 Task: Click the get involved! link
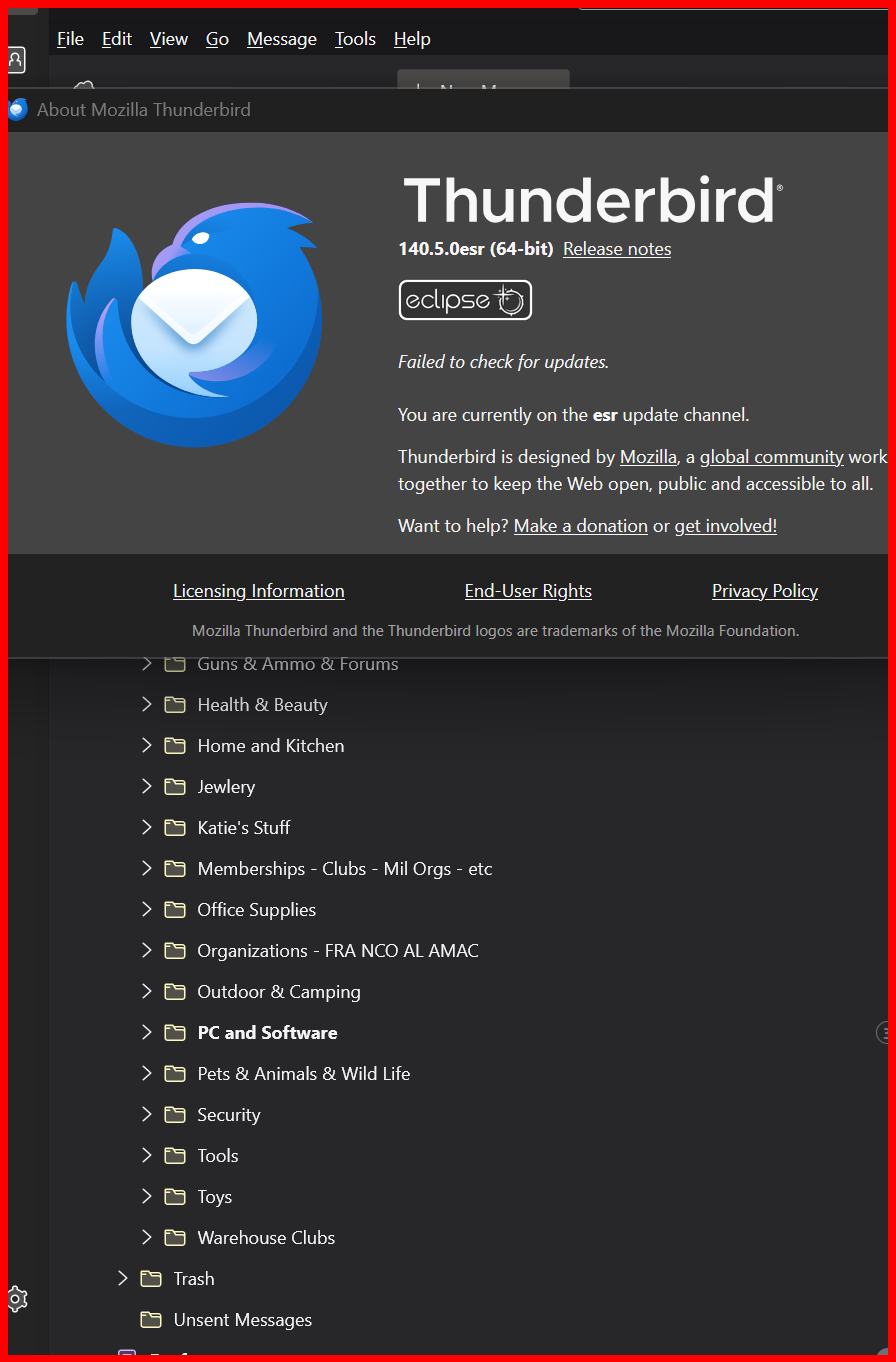(x=726, y=526)
